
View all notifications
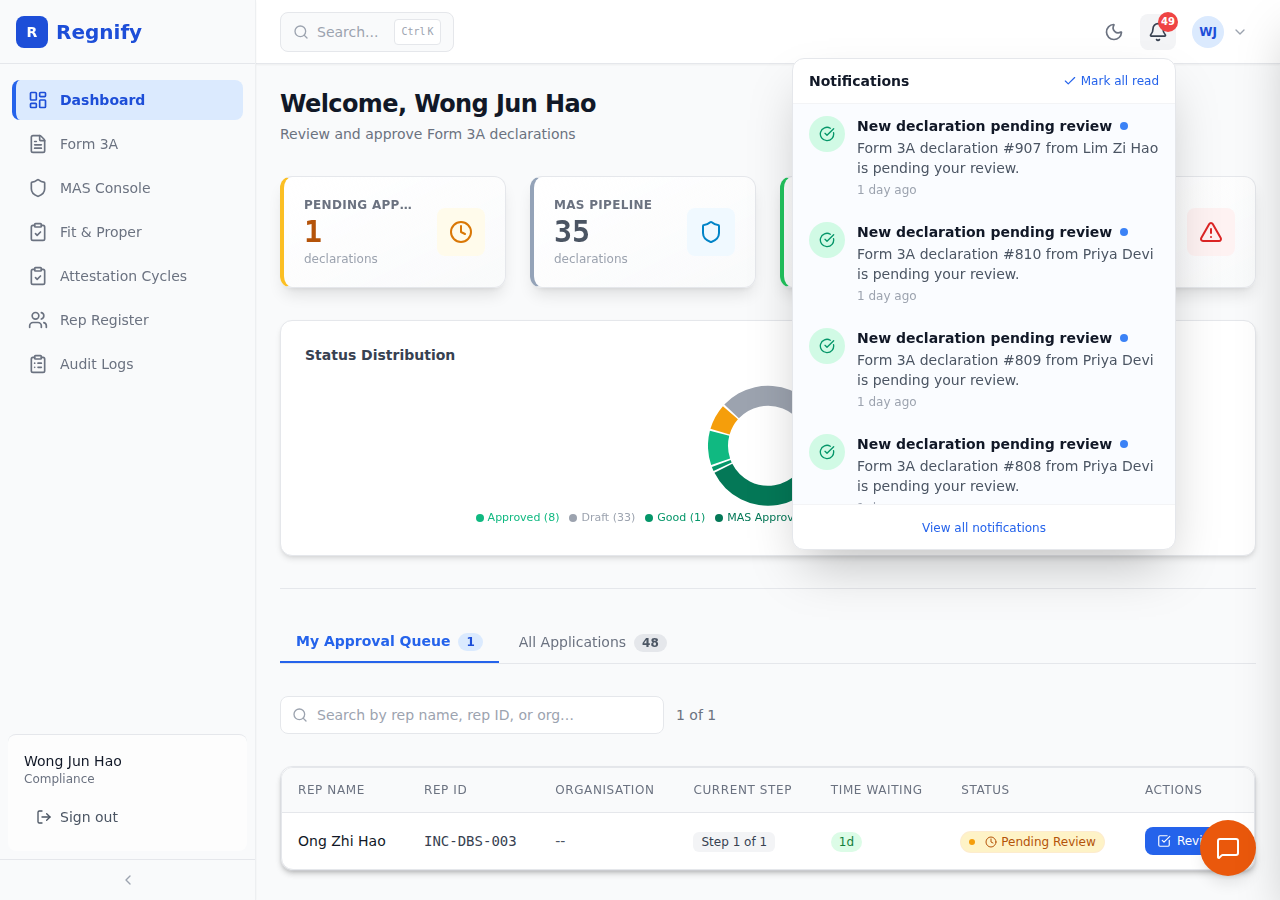point(984,528)
